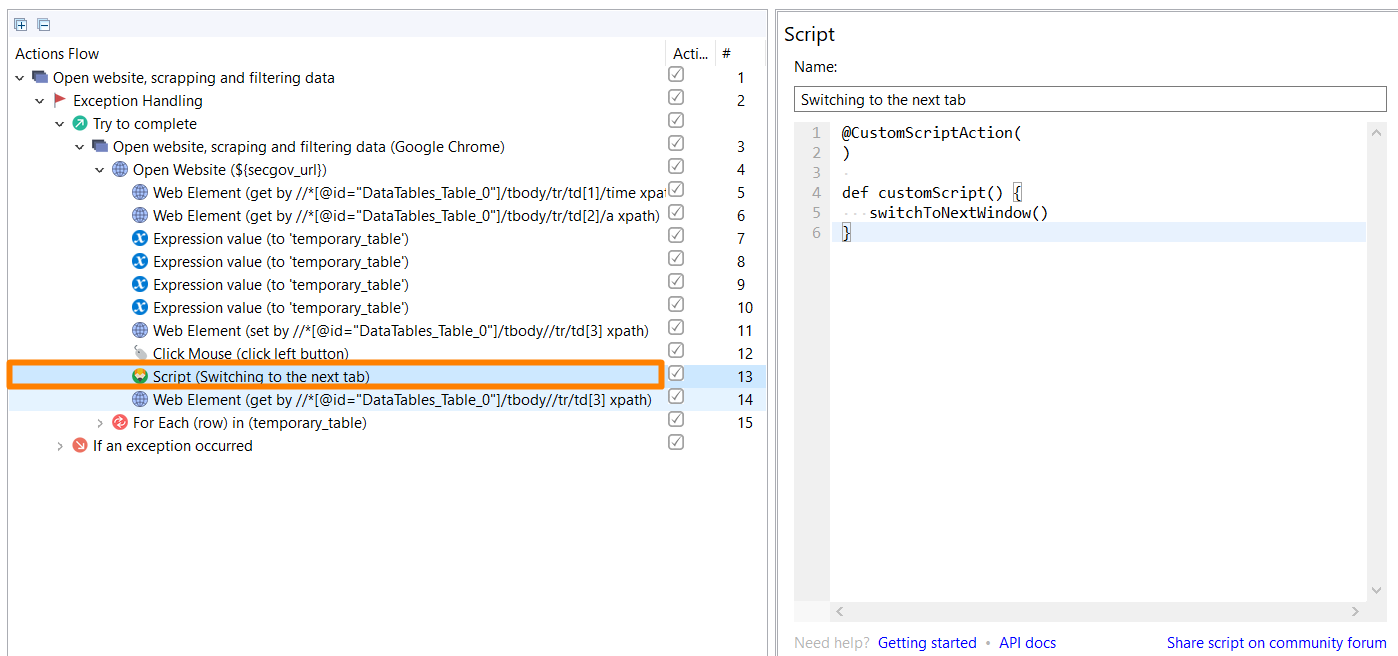Click the root Open website scrapping icon
1398x656 pixels.
tap(40, 77)
